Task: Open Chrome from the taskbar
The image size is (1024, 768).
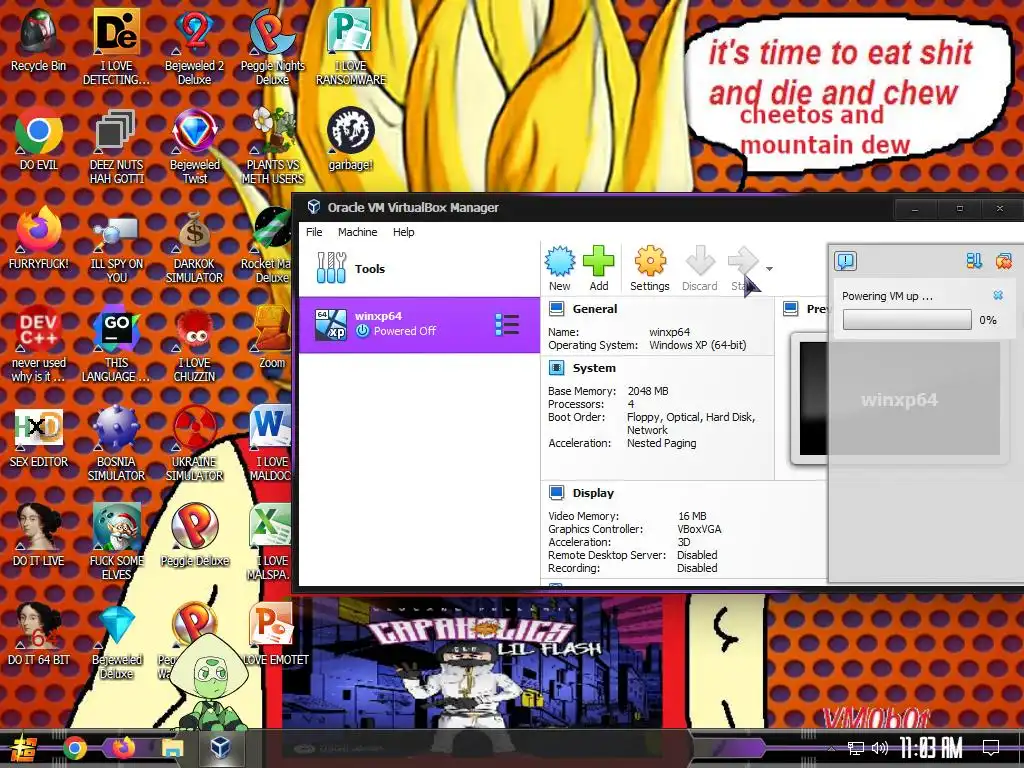Action: click(74, 748)
